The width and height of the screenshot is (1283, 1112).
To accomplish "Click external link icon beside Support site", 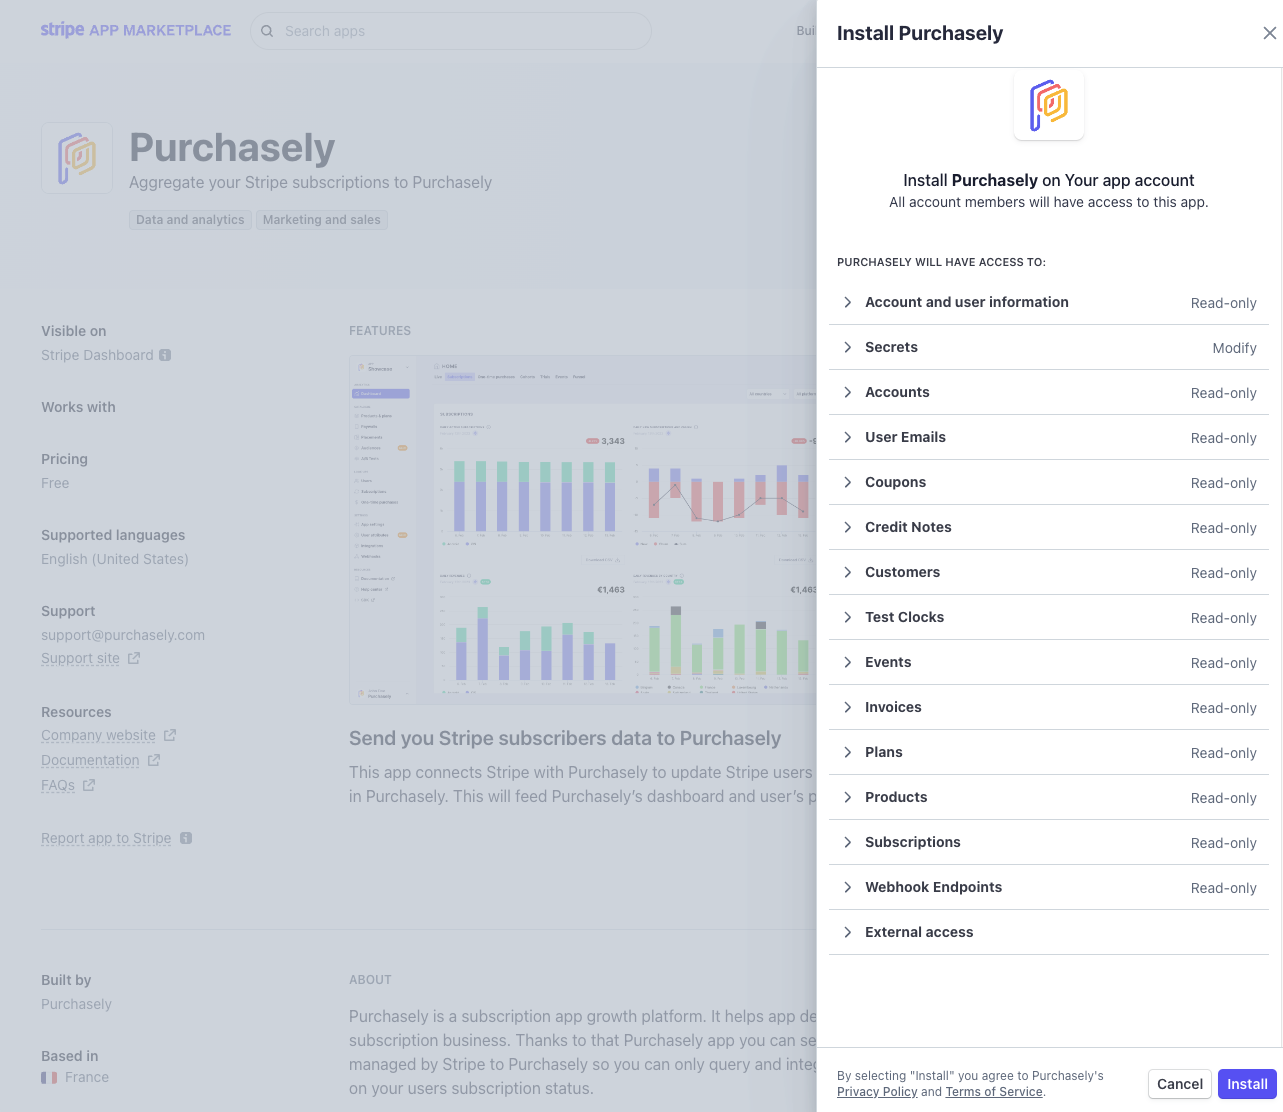I will (134, 658).
